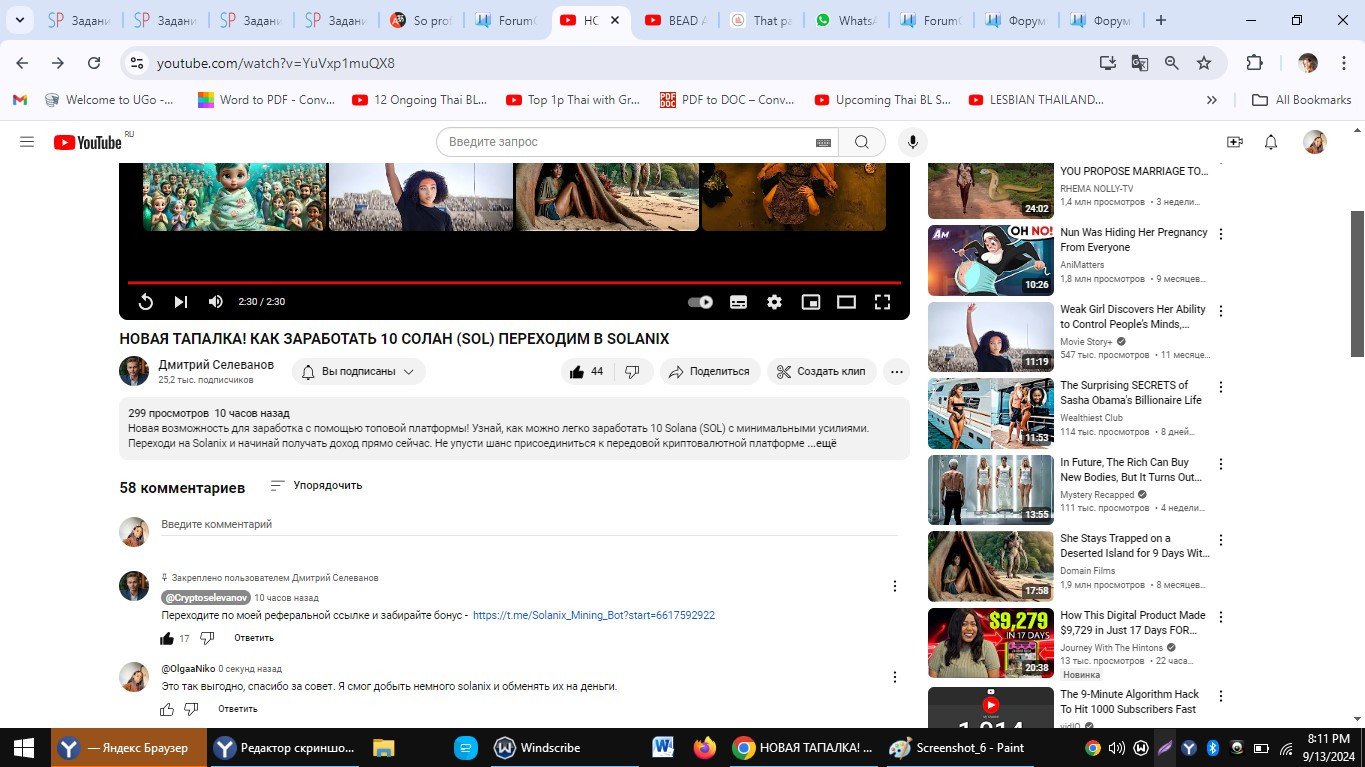Image resolution: width=1365 pixels, height=767 pixels.
Task: Translate this page with Google Translate icon
Action: pyautogui.click(x=1139, y=63)
